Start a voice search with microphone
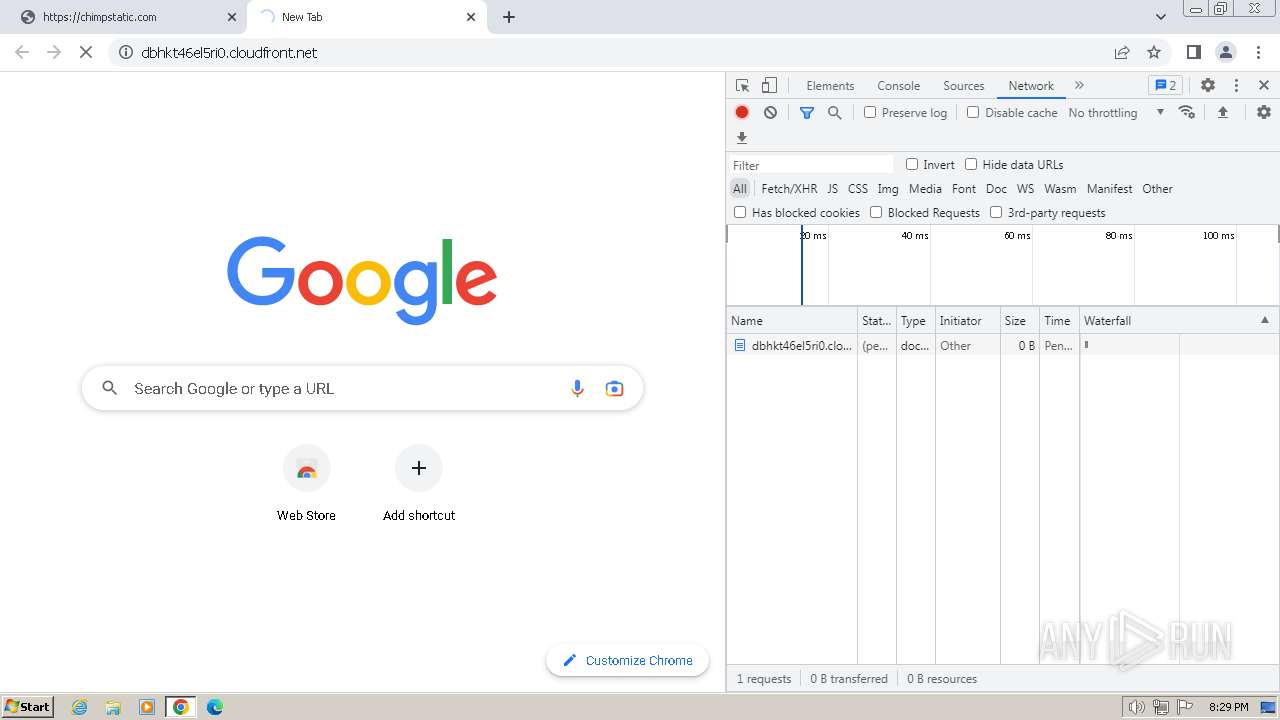This screenshot has height=720, width=1280. point(577,388)
